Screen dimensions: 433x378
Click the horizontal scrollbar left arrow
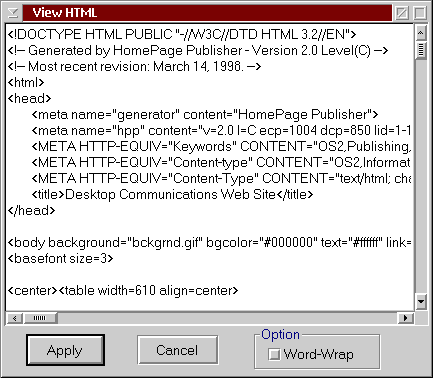coord(14,318)
